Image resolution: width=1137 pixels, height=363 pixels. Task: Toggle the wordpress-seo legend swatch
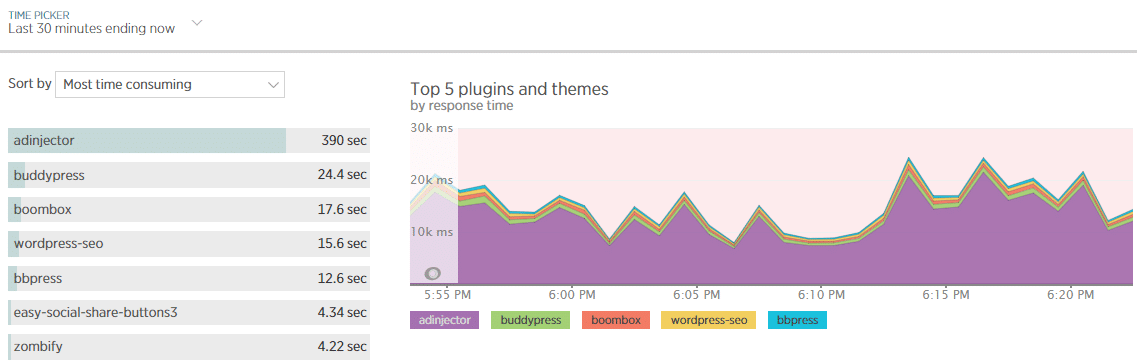(708, 320)
